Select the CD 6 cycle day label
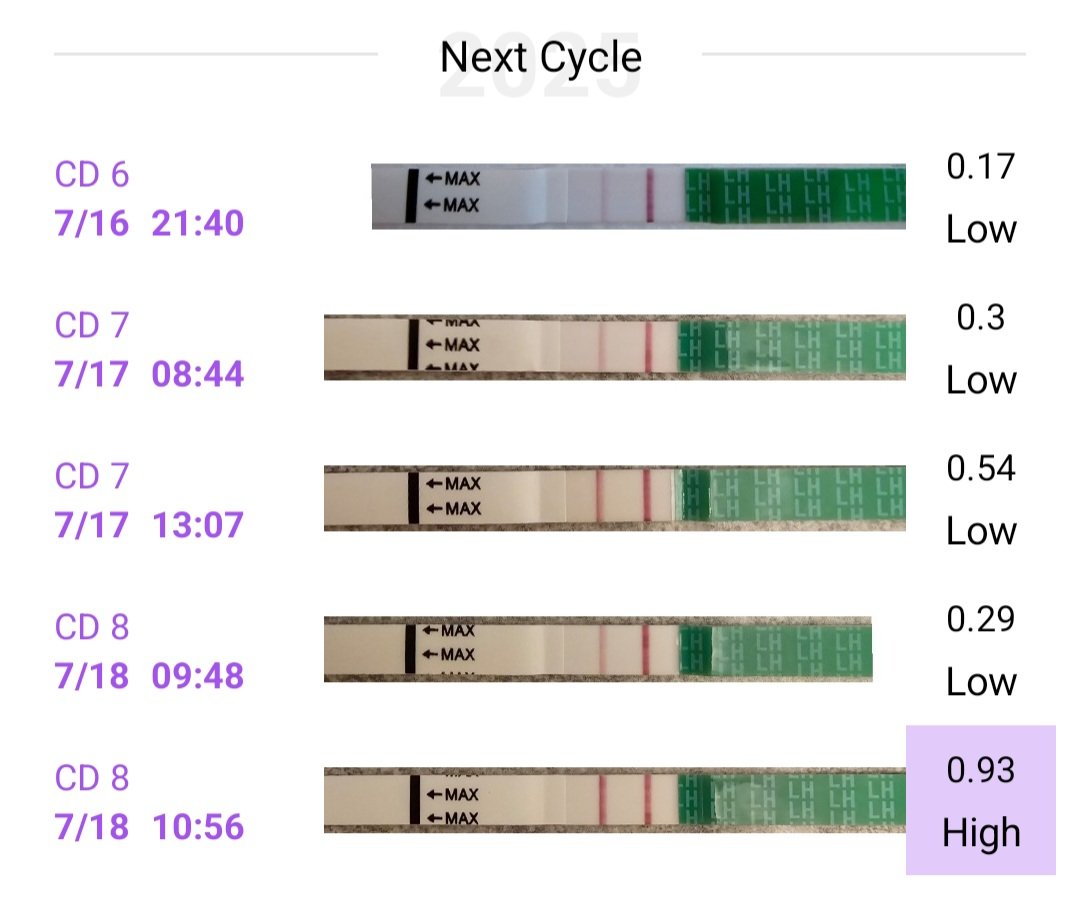The height and width of the screenshot is (916, 1080). pyautogui.click(x=92, y=175)
